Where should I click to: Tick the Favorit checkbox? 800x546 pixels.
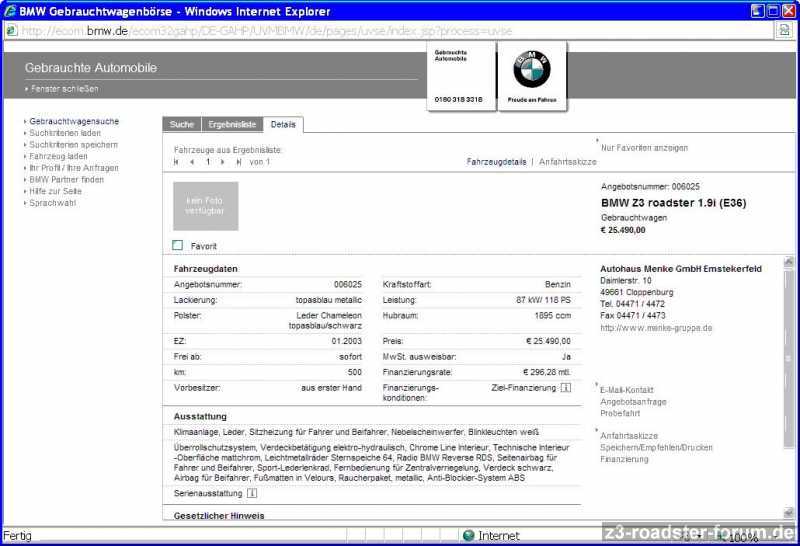click(x=178, y=245)
